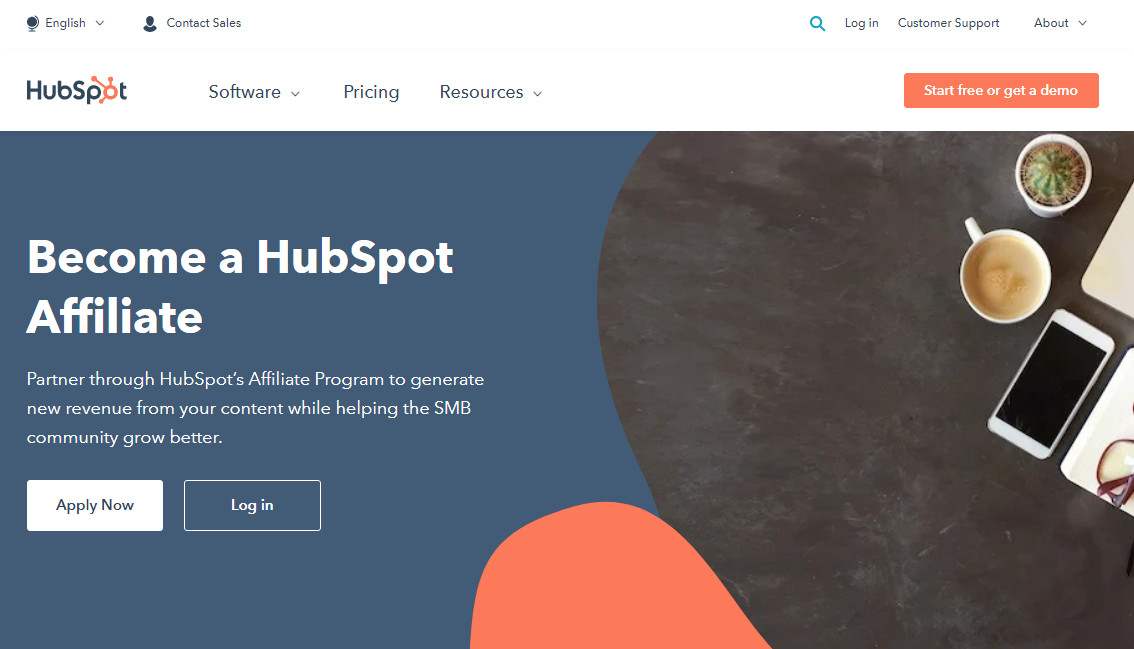This screenshot has width=1134, height=649.
Task: Expand the English language chevron
Action: [100, 23]
